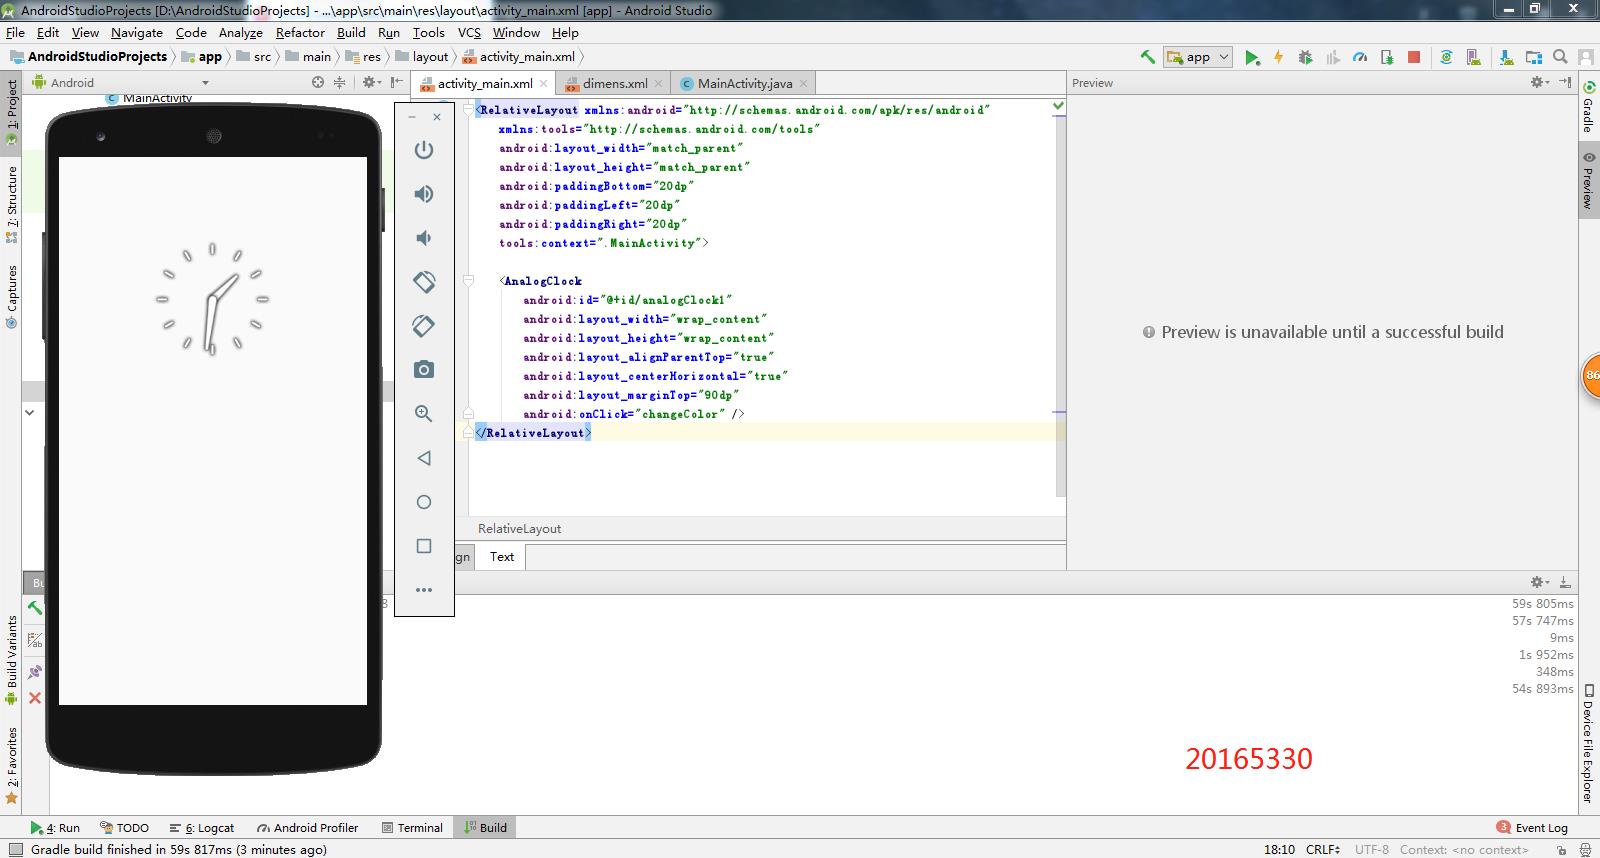Open the Android Profiler tool window button
1600x858 pixels.
tap(307, 827)
